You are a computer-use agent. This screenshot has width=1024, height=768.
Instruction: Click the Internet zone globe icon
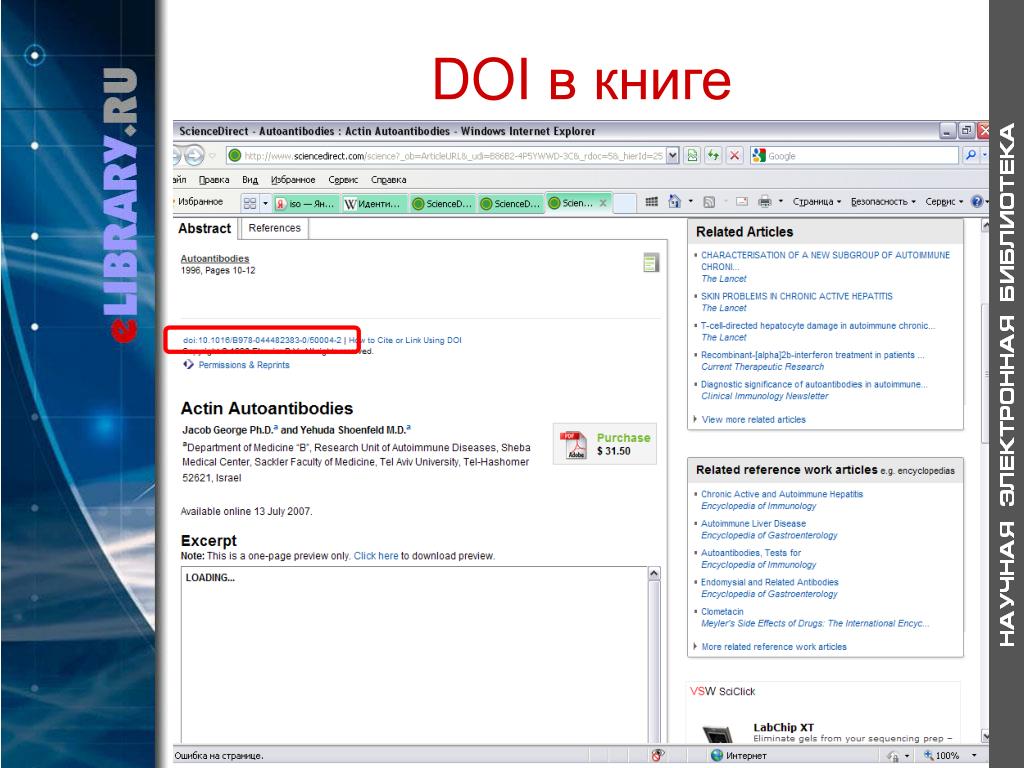(x=716, y=756)
